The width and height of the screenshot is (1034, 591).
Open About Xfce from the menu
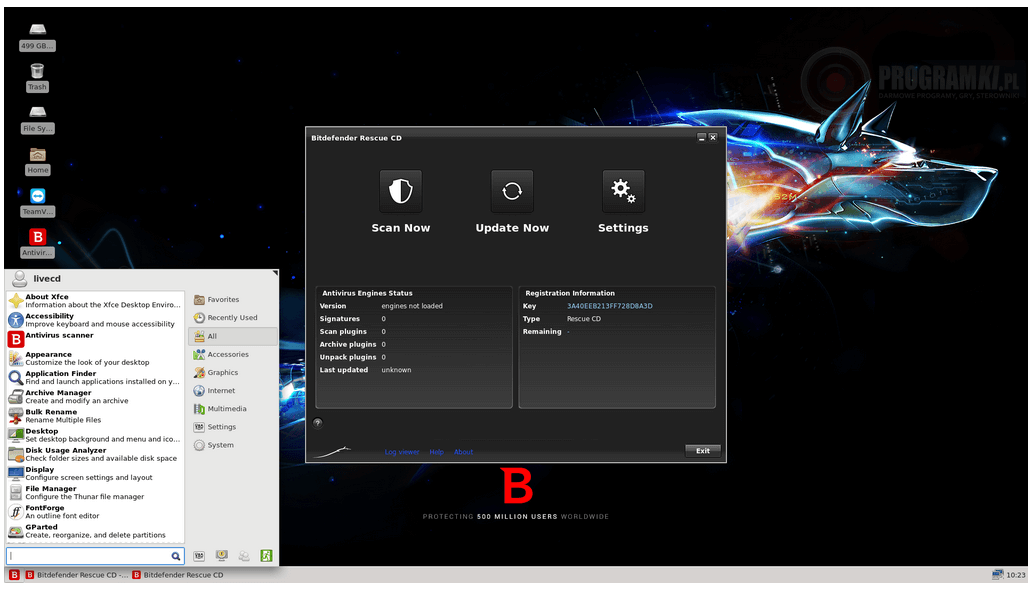[x=96, y=301]
